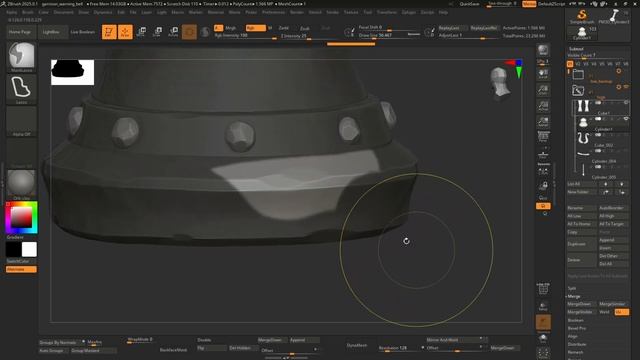Click the BPR render icon
Image resolution: width=640 pixels, height=360 pixels.
(x=543, y=50)
